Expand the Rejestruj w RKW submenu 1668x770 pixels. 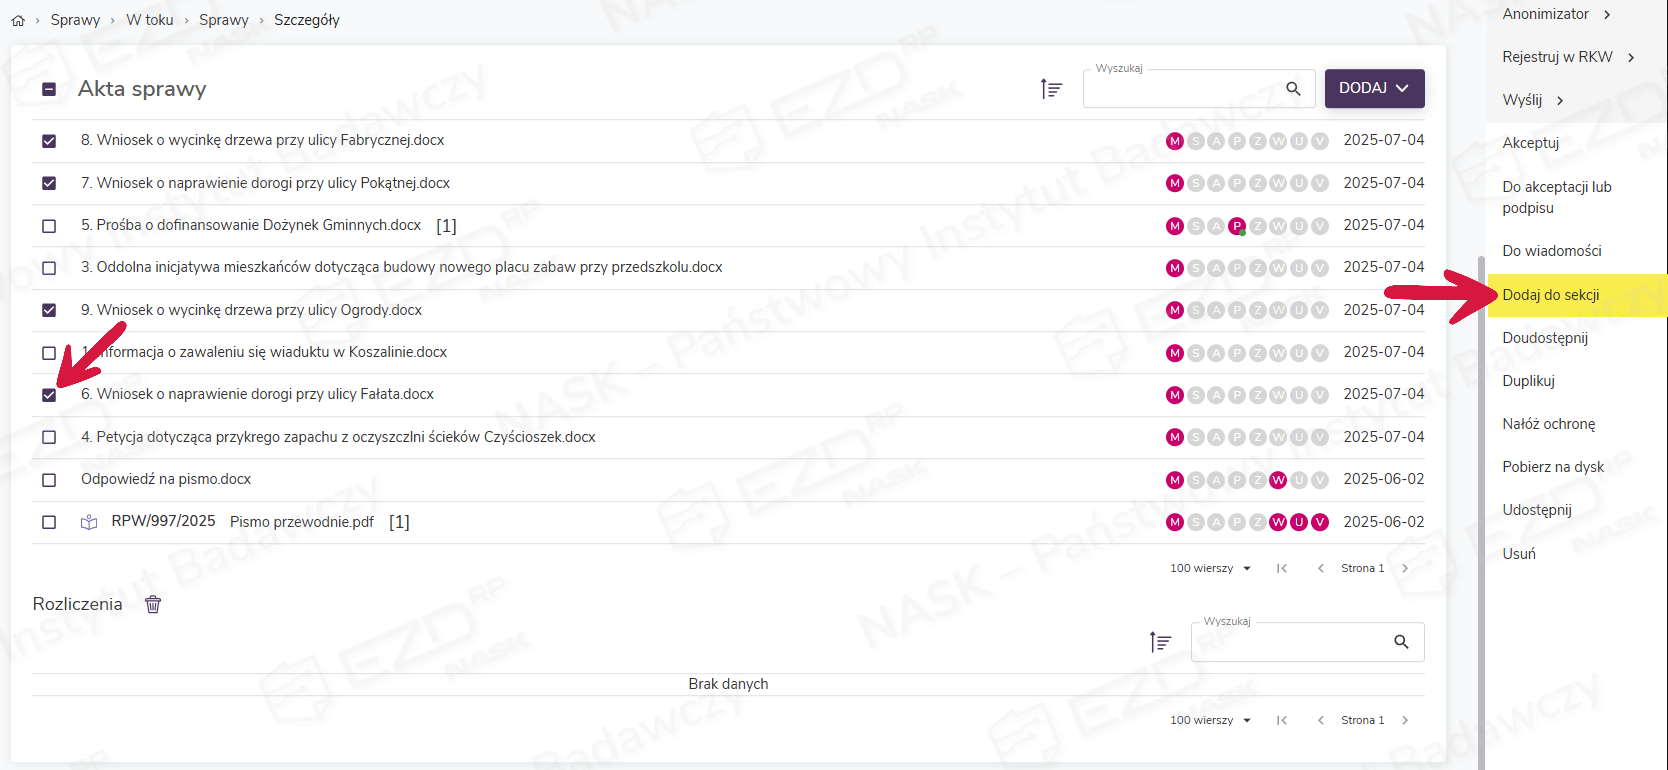[x=1568, y=57]
